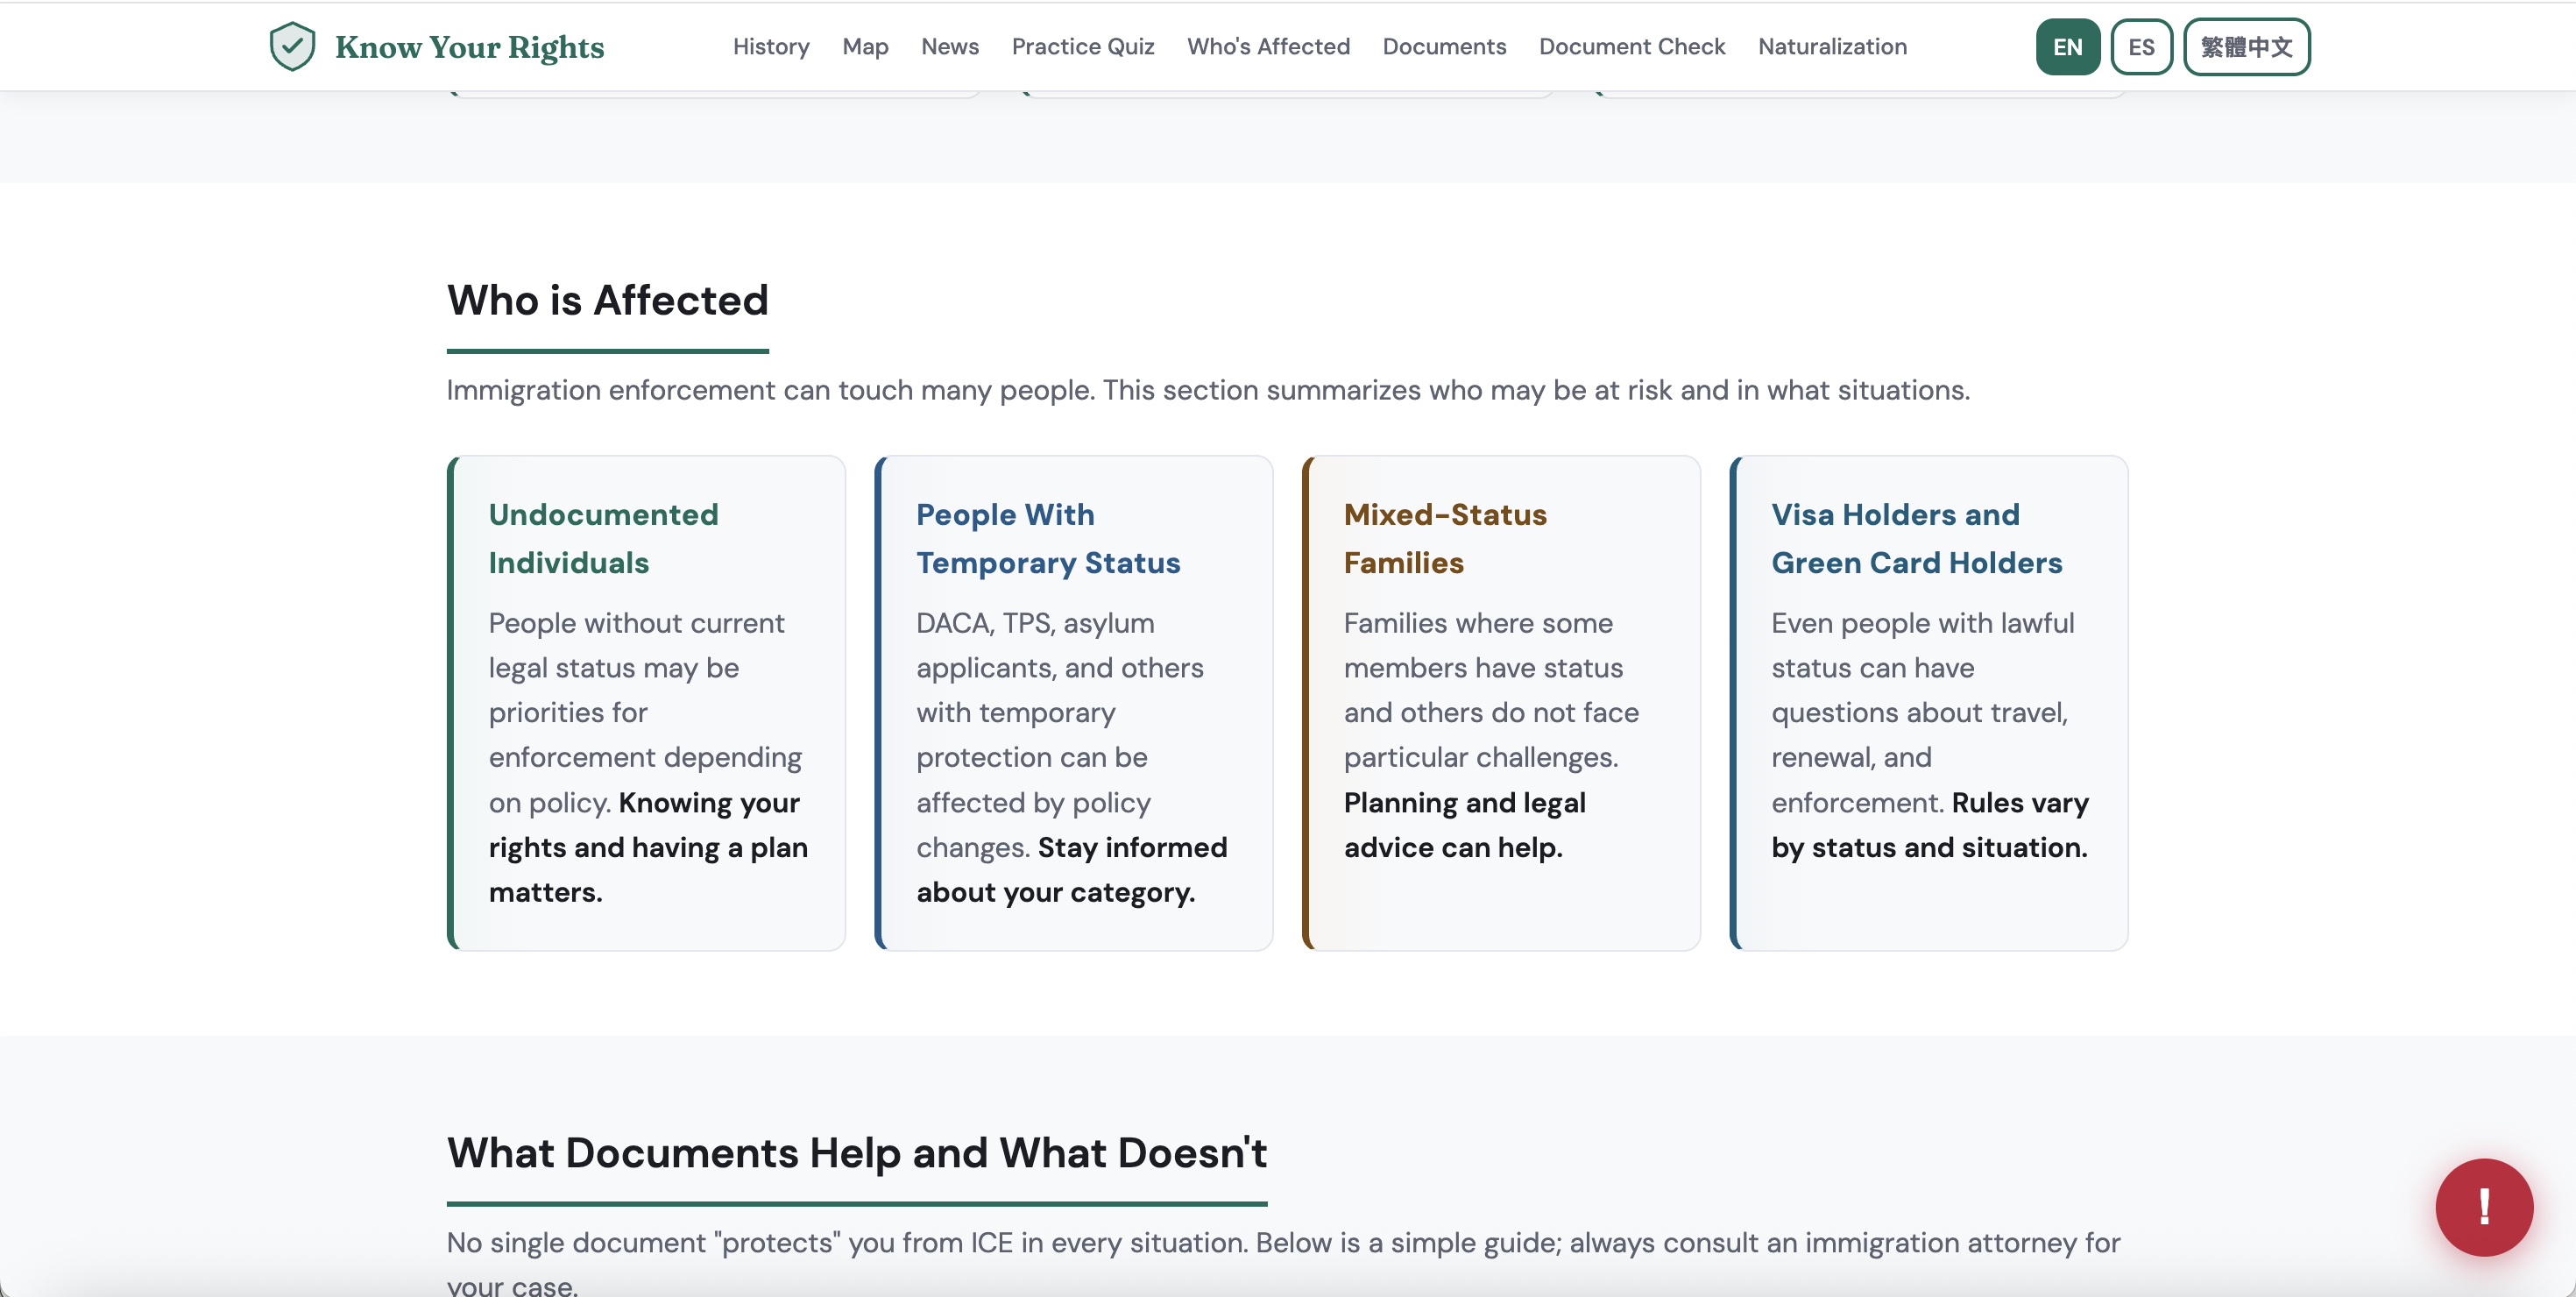Image resolution: width=2576 pixels, height=1297 pixels.
Task: Select the People With Temporary Status card
Action: pyautogui.click(x=1073, y=702)
